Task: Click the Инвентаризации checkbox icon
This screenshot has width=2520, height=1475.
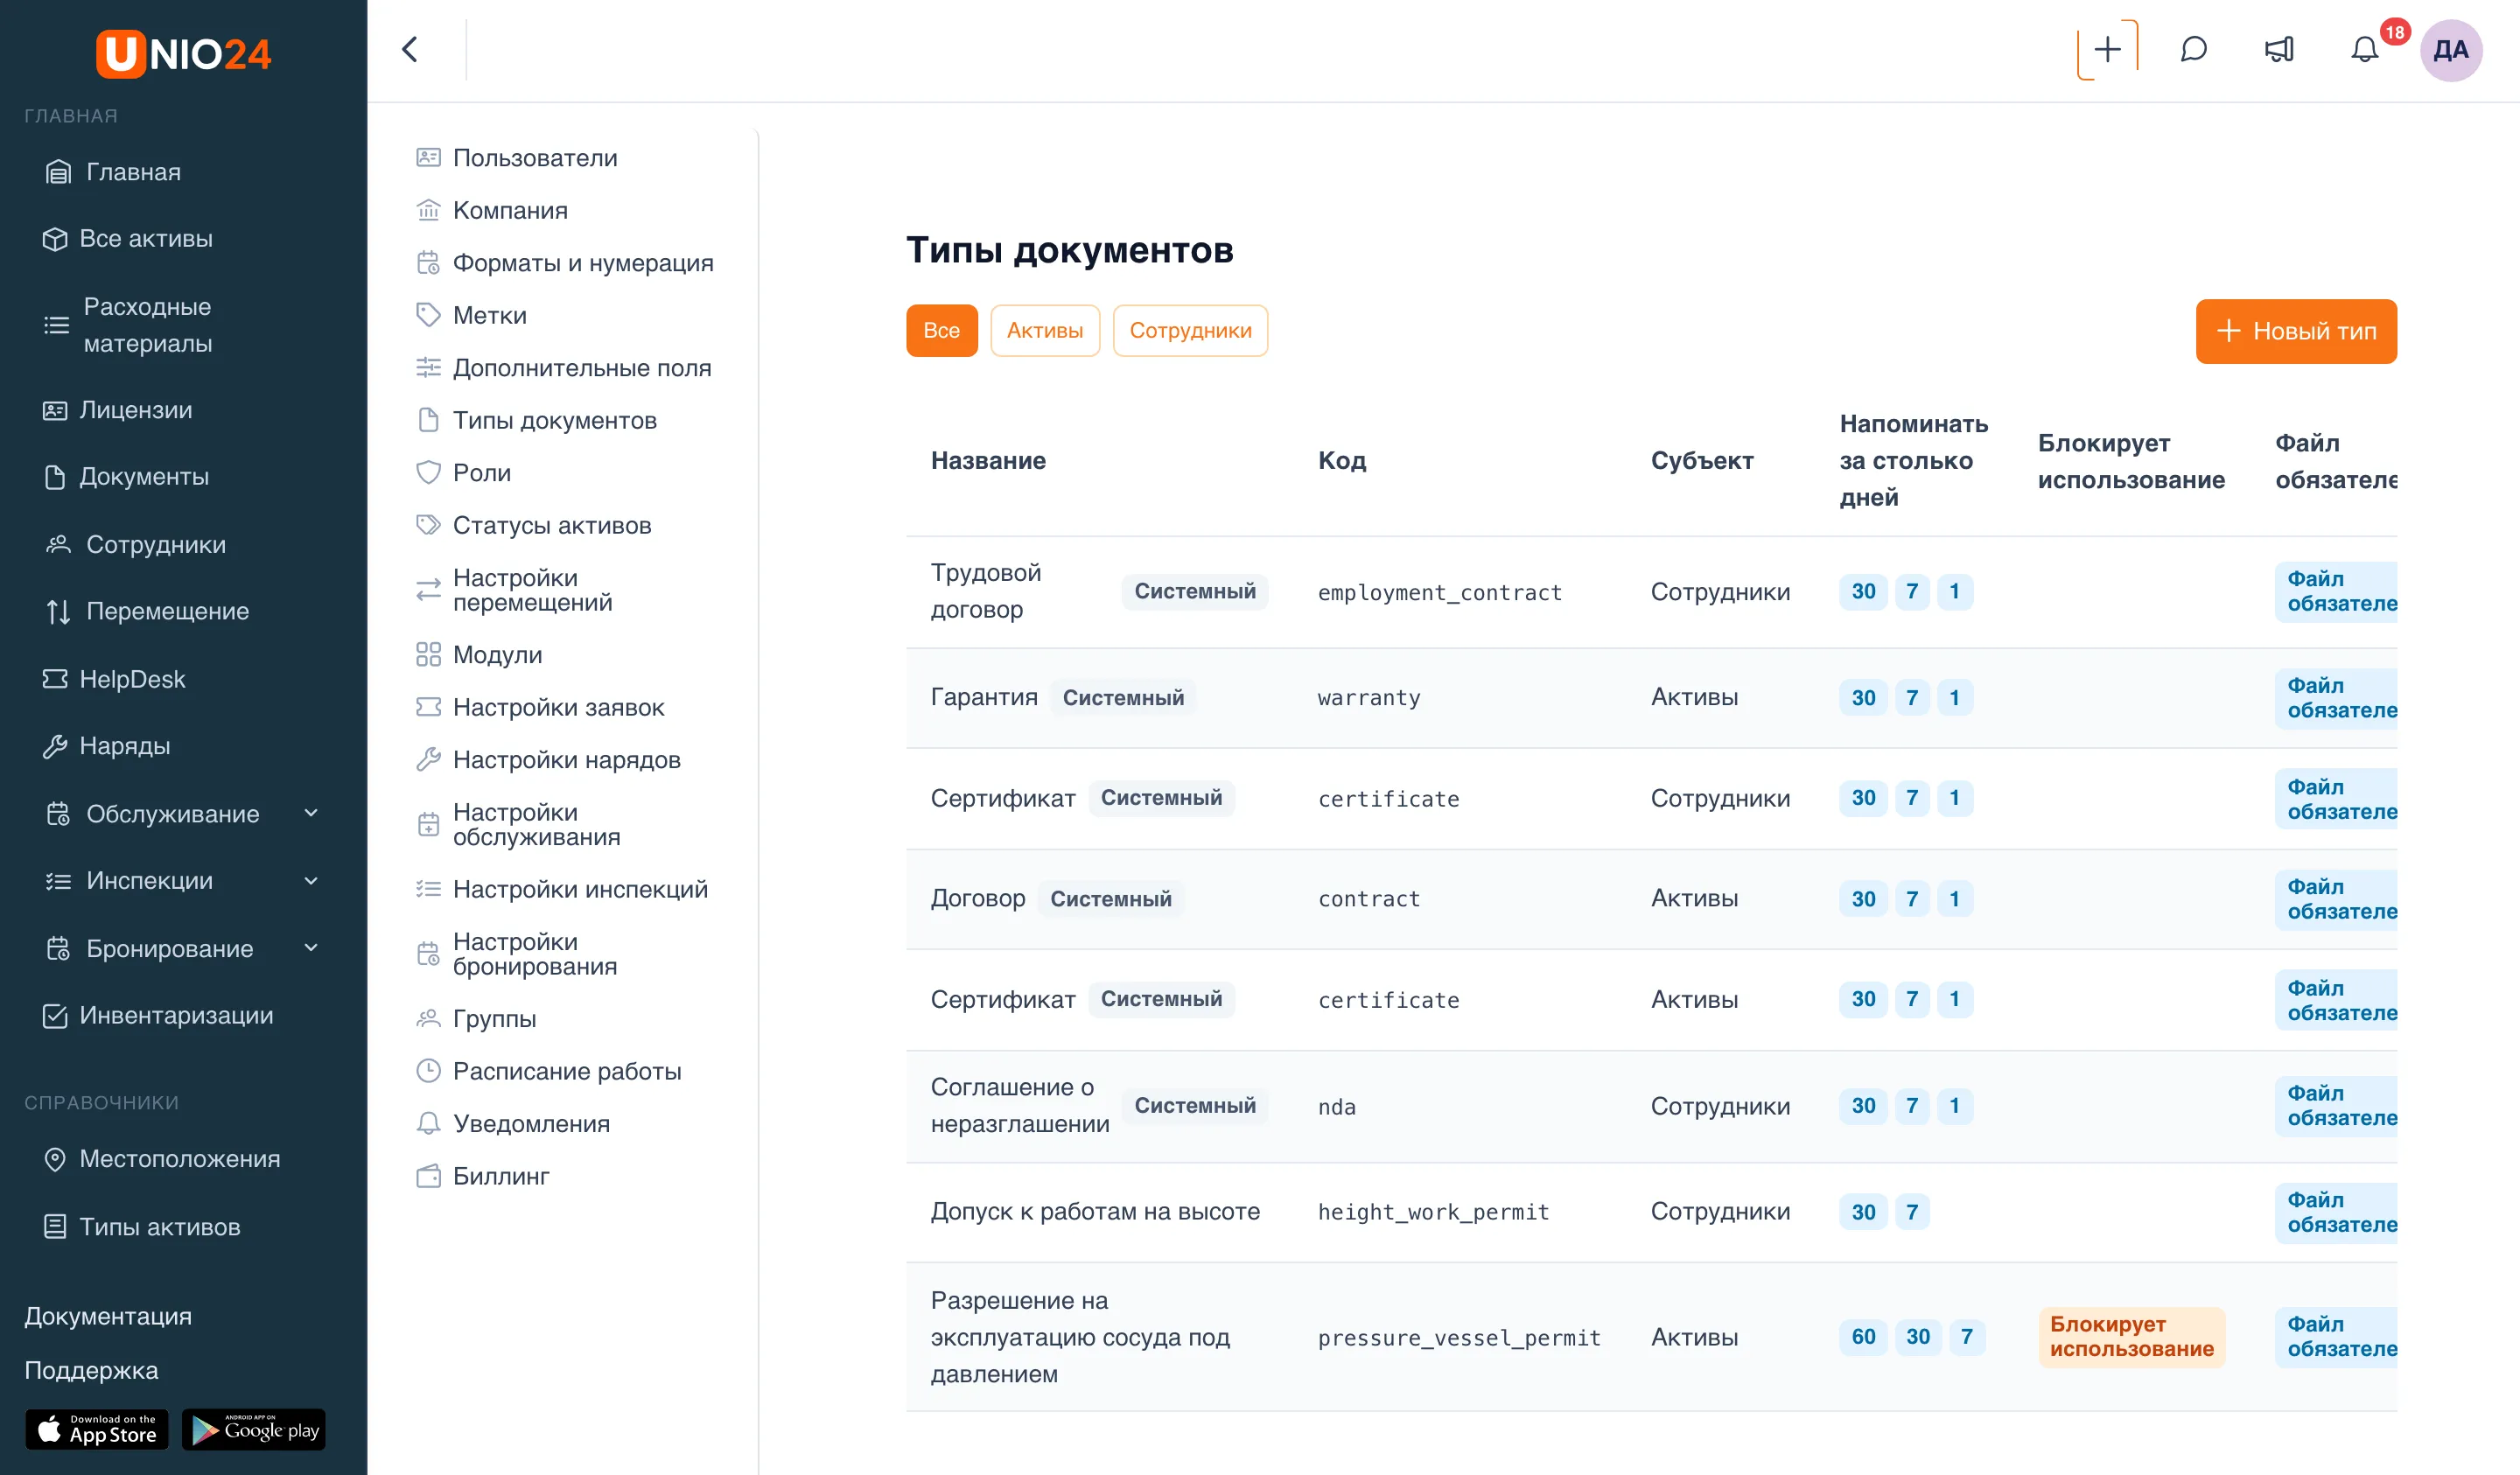Action: click(x=54, y=1015)
